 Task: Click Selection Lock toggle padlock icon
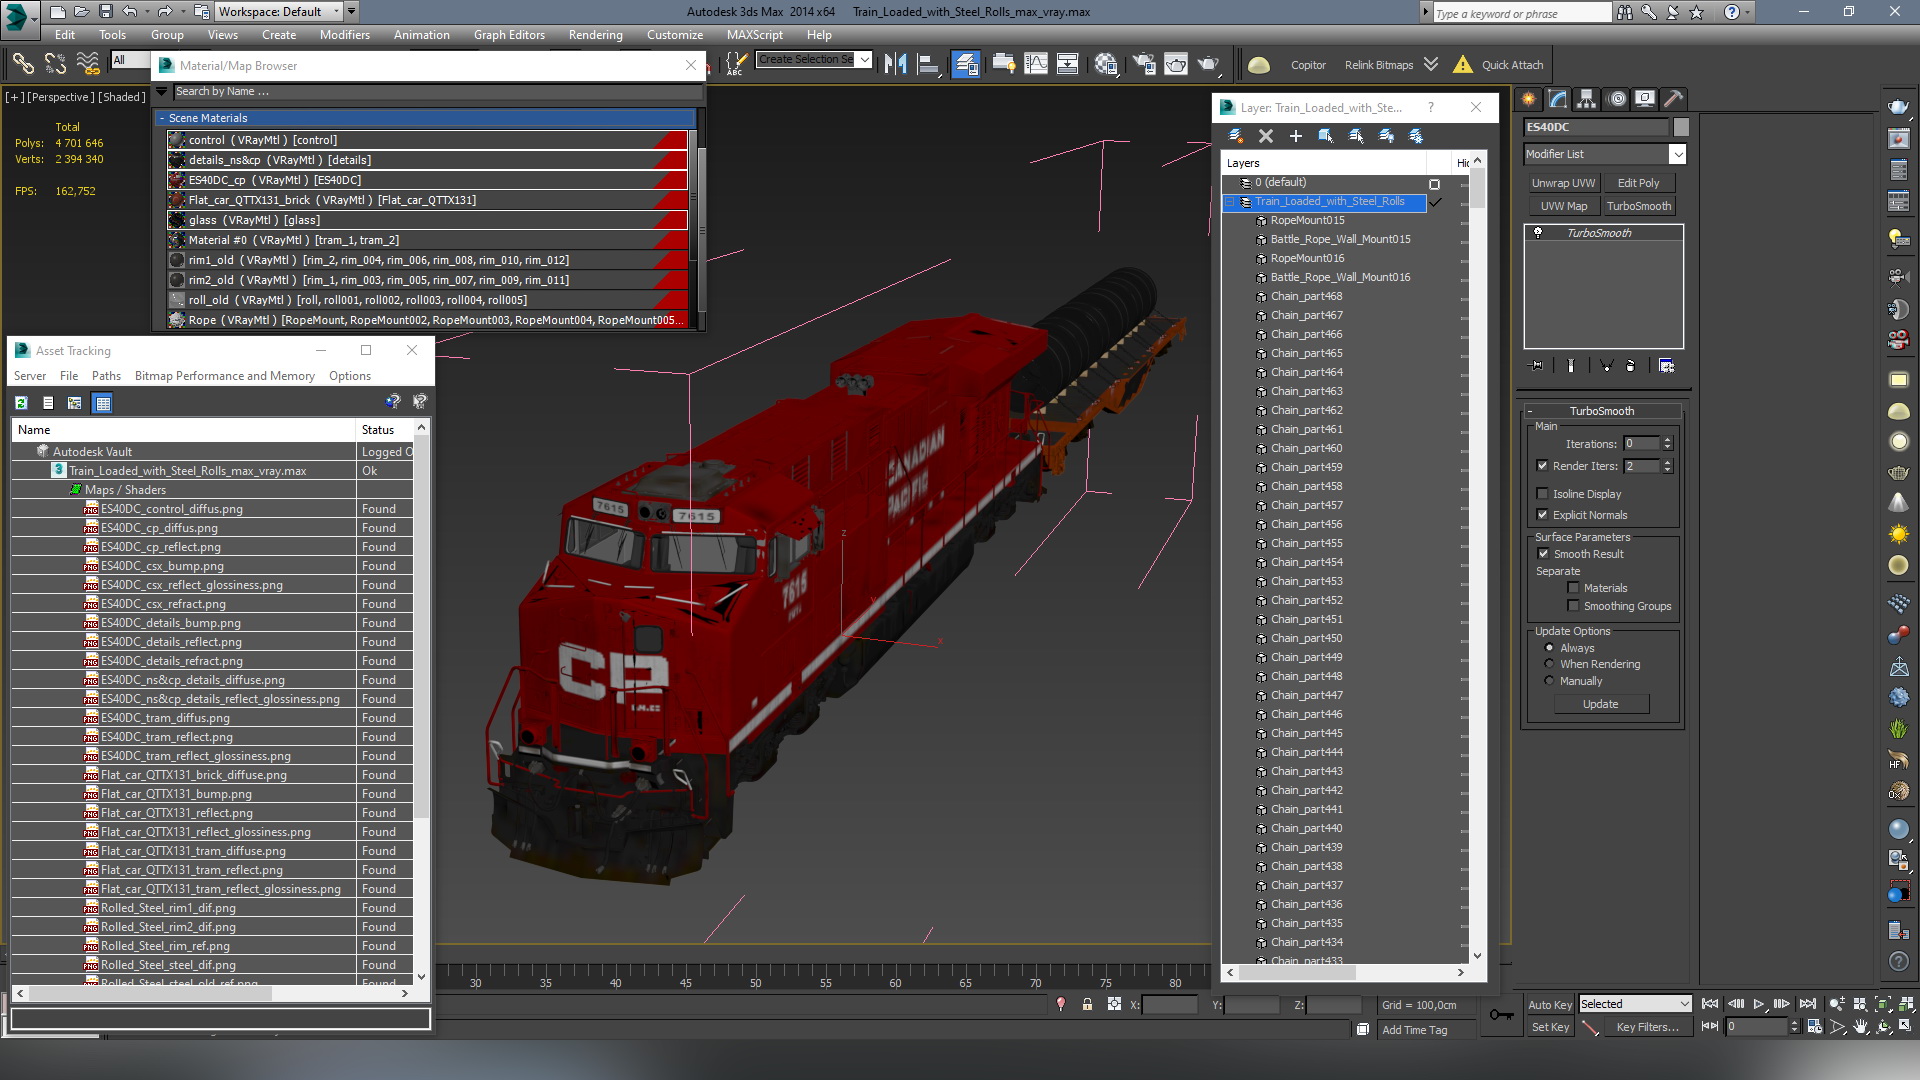[x=1087, y=1004]
